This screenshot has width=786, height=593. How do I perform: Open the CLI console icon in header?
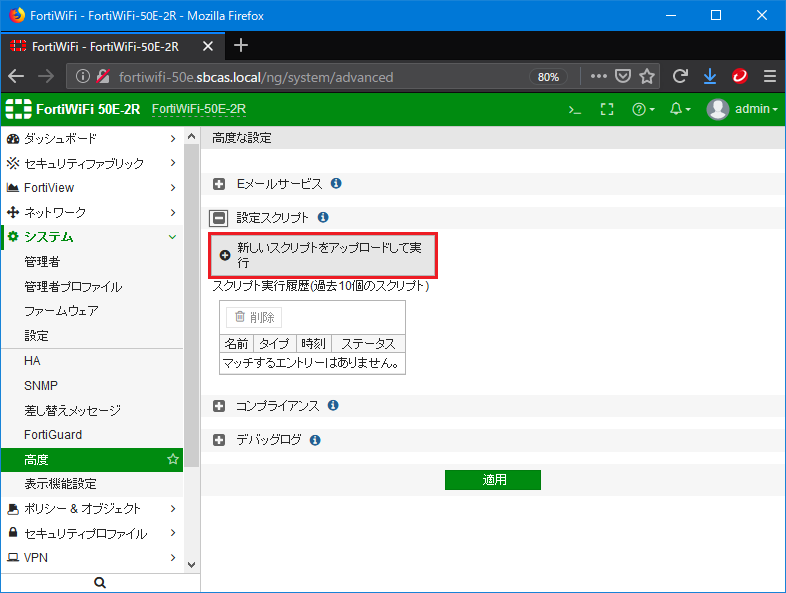click(574, 110)
